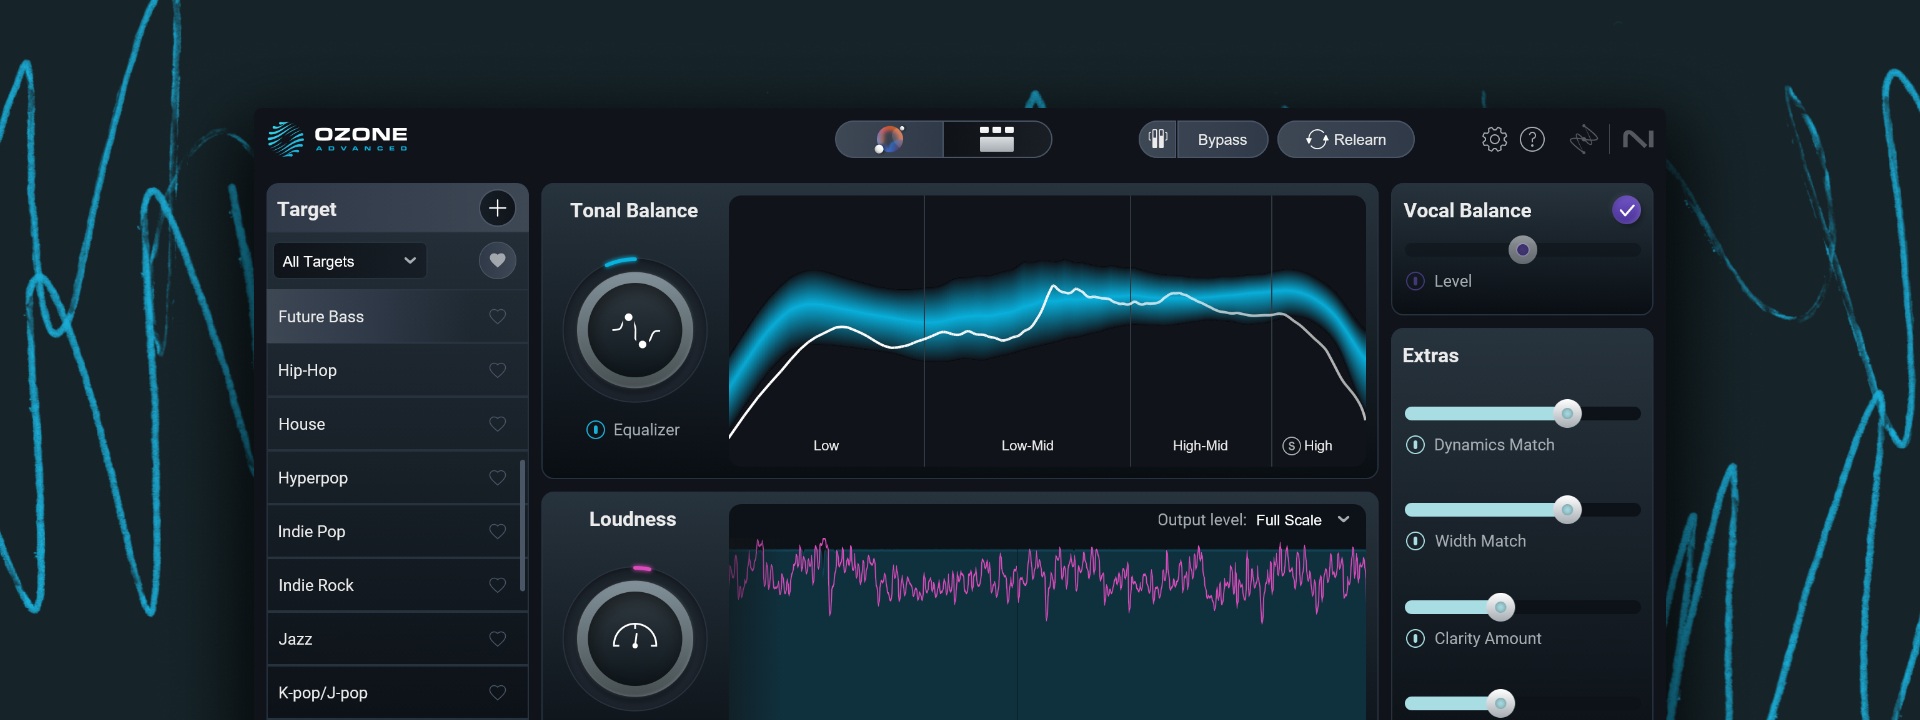Click the Native Instruments logo
Image resolution: width=1920 pixels, height=720 pixels.
(1638, 139)
